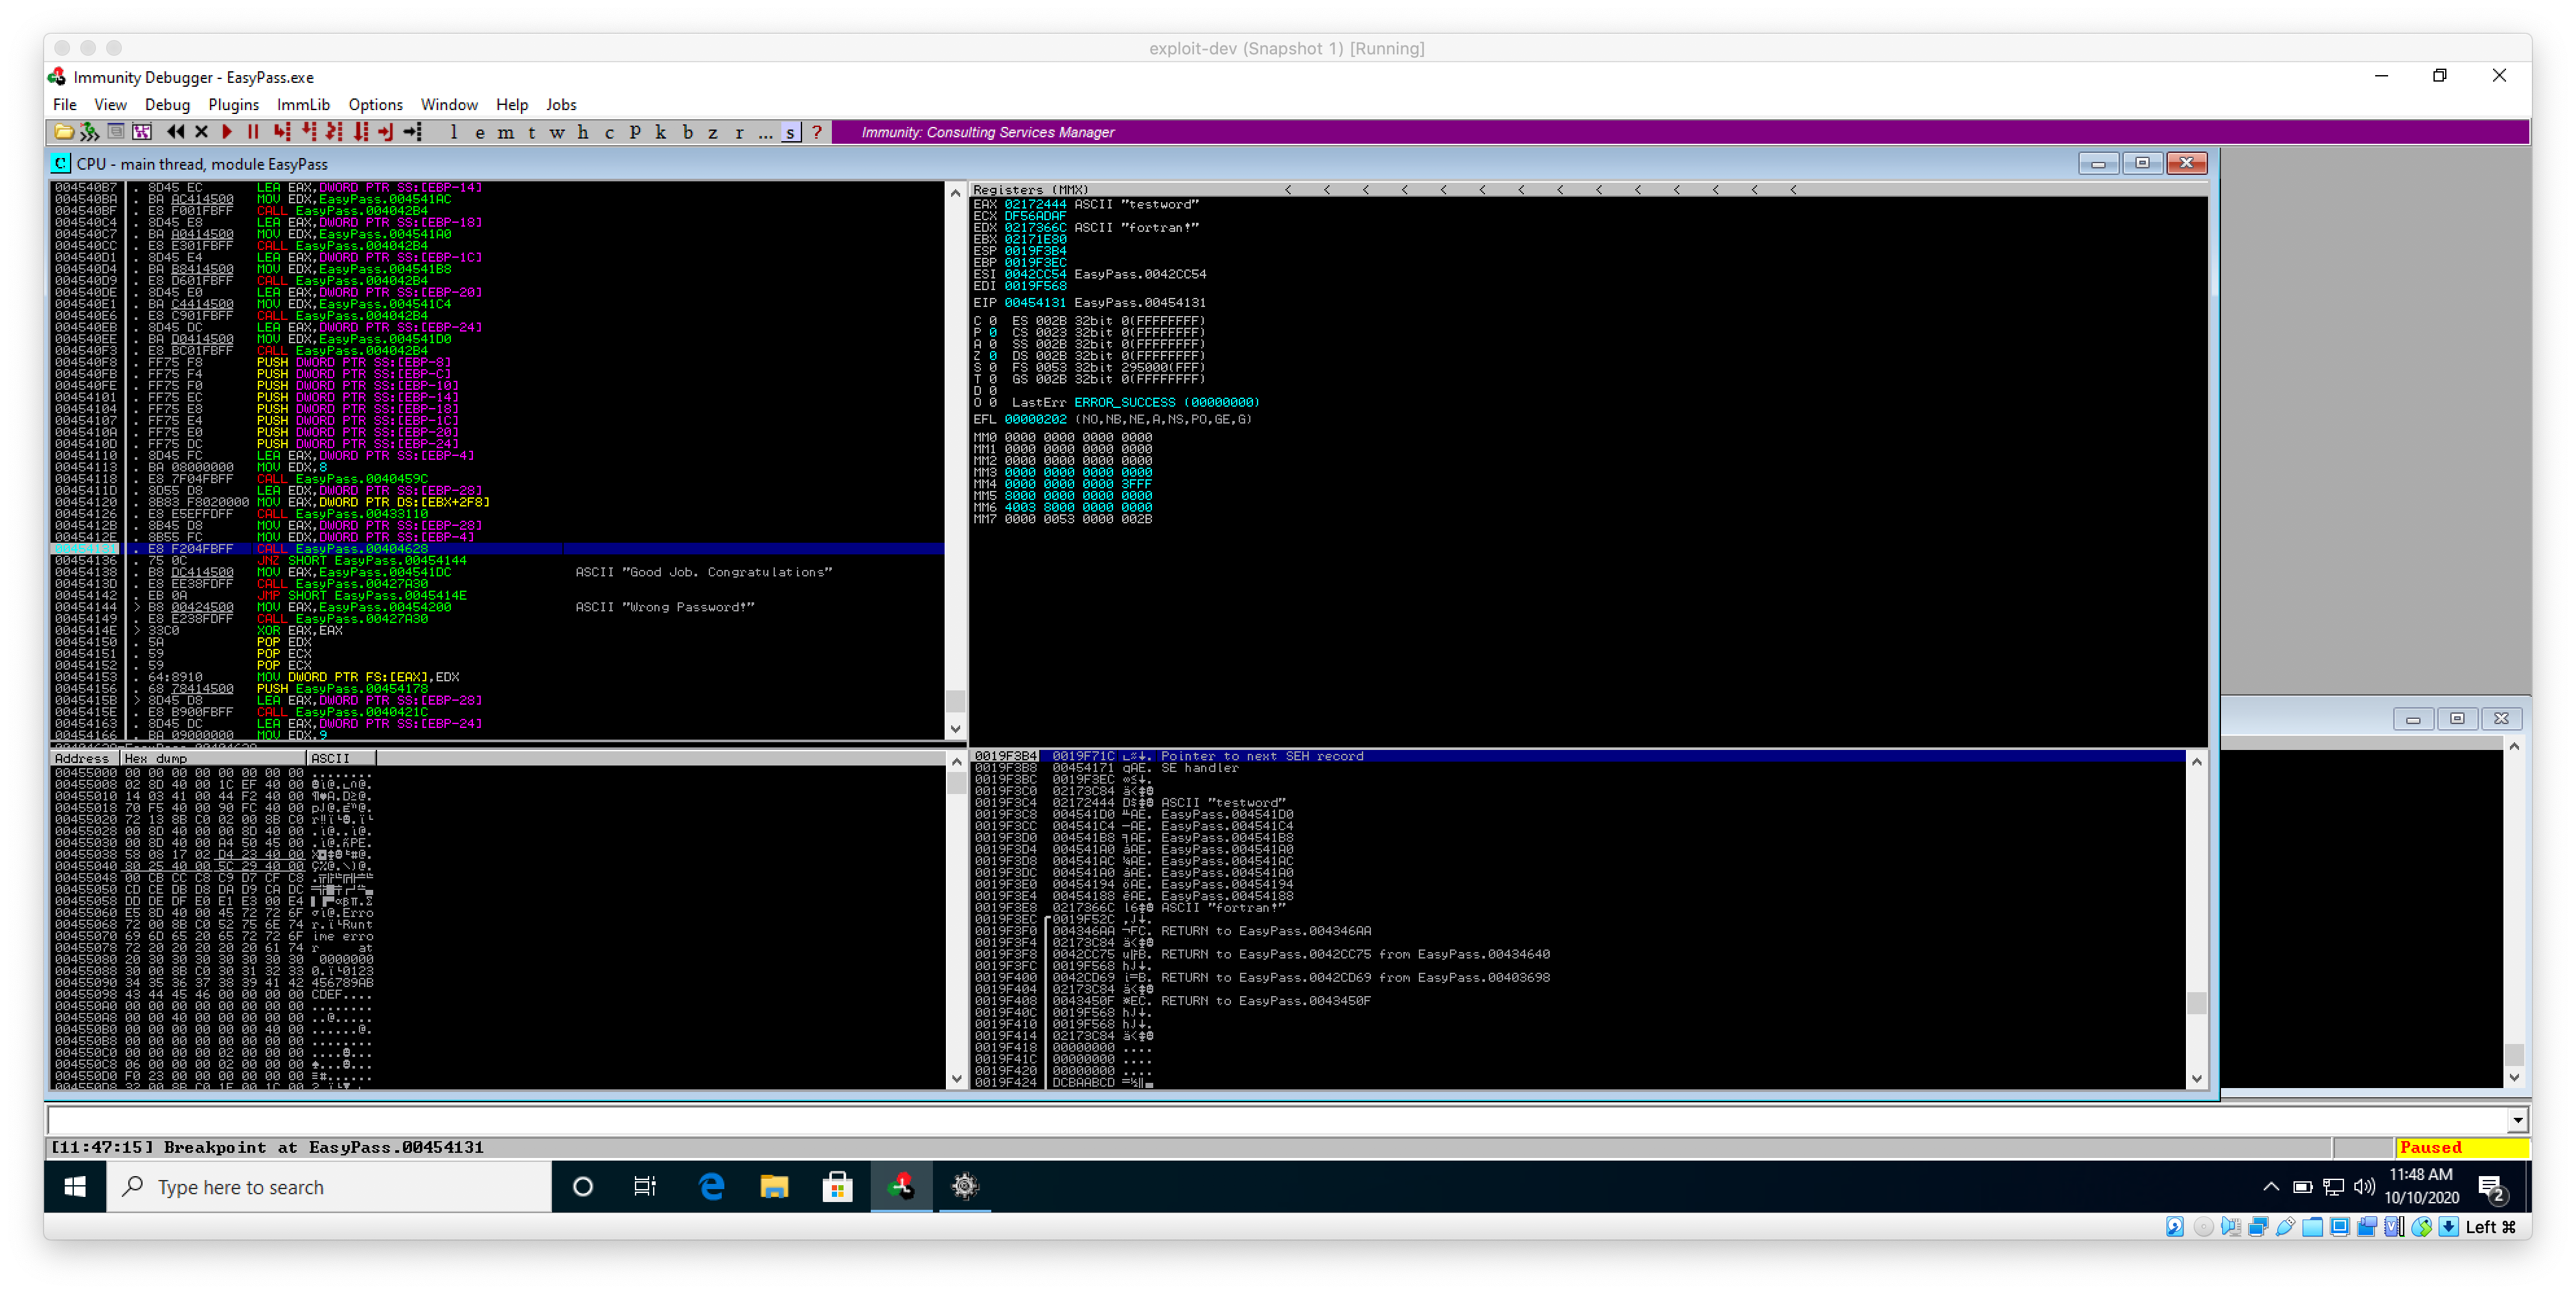Screen dimensions: 2576x1294
Task: Select the highlighted CALL EasyPass.00404628 instruction
Action: pos(497,549)
